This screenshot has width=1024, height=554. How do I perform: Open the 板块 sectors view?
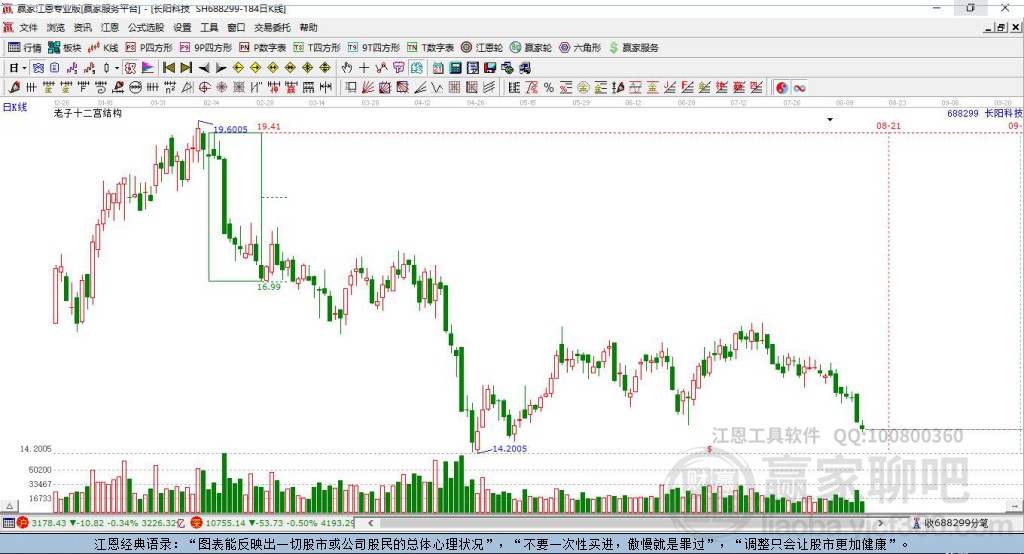pyautogui.click(x=64, y=48)
